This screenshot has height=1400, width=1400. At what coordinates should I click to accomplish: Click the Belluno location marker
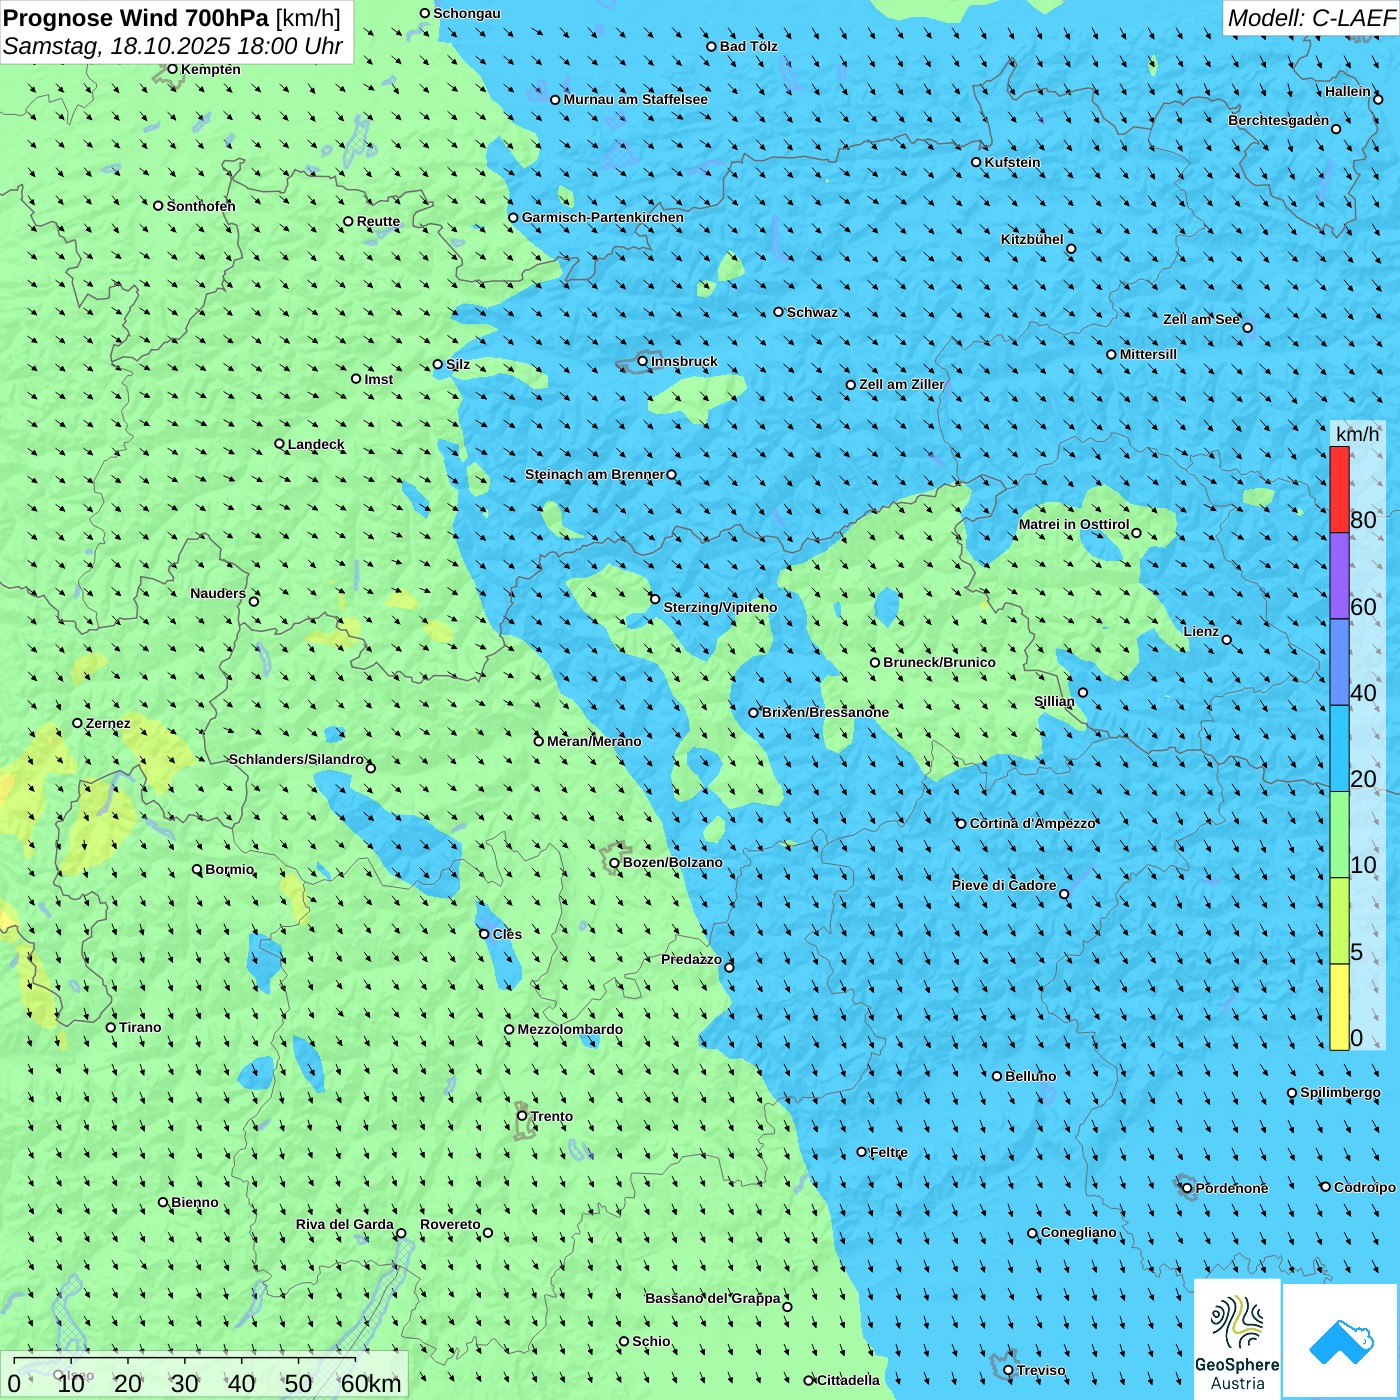(x=996, y=1076)
